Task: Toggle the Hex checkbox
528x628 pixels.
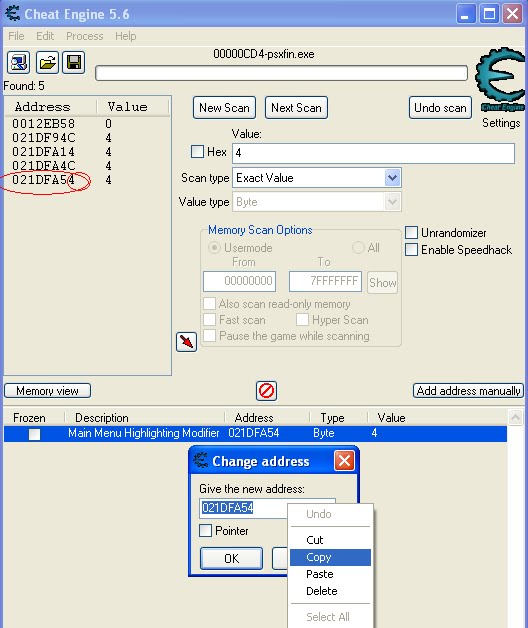Action: [x=197, y=152]
